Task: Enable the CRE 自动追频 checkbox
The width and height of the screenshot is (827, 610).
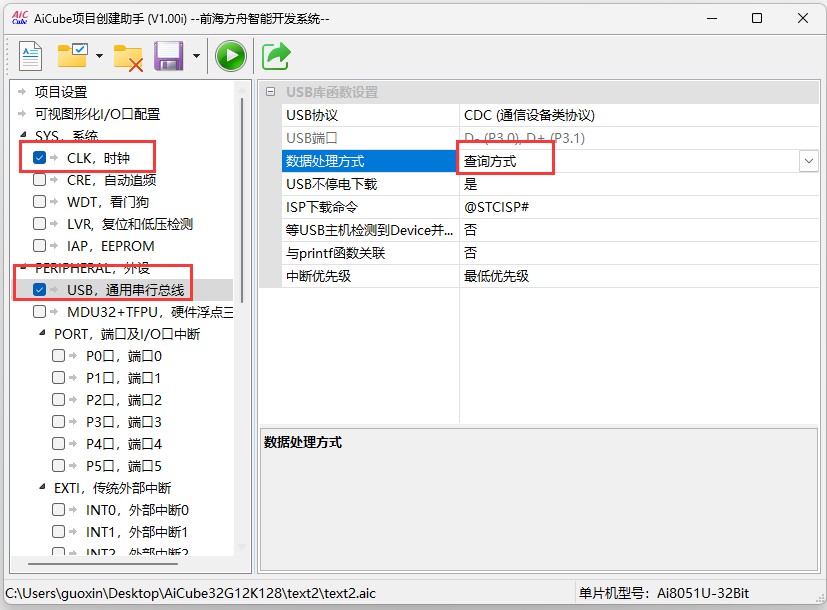Action: [40, 180]
